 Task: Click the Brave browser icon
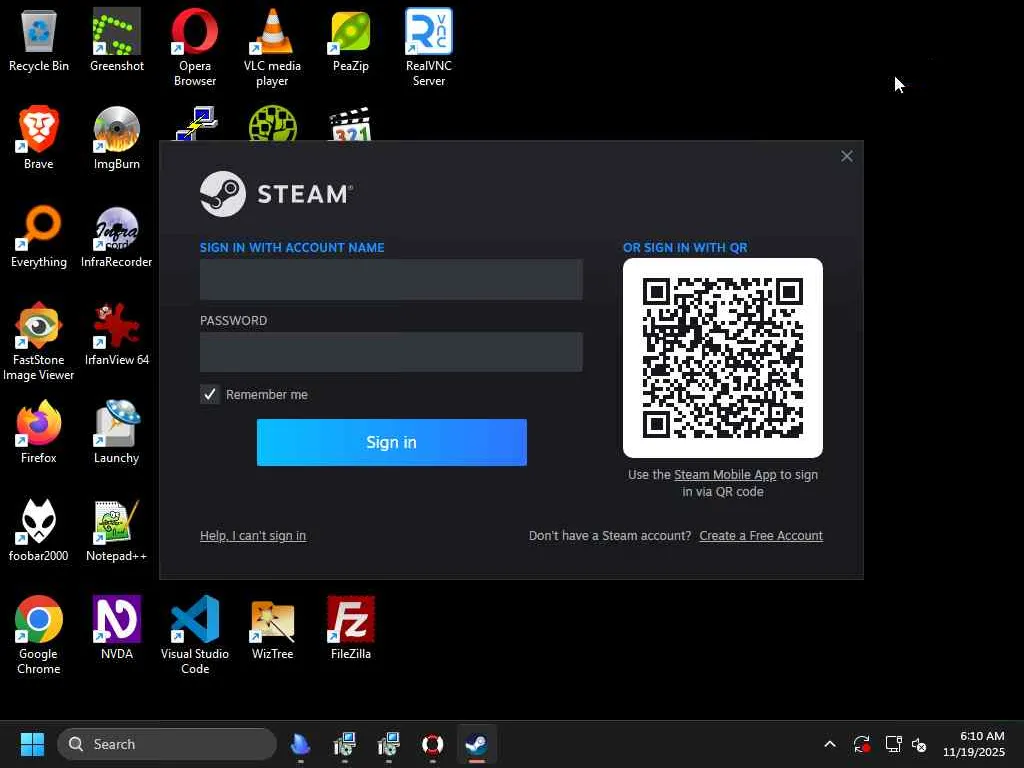(39, 138)
